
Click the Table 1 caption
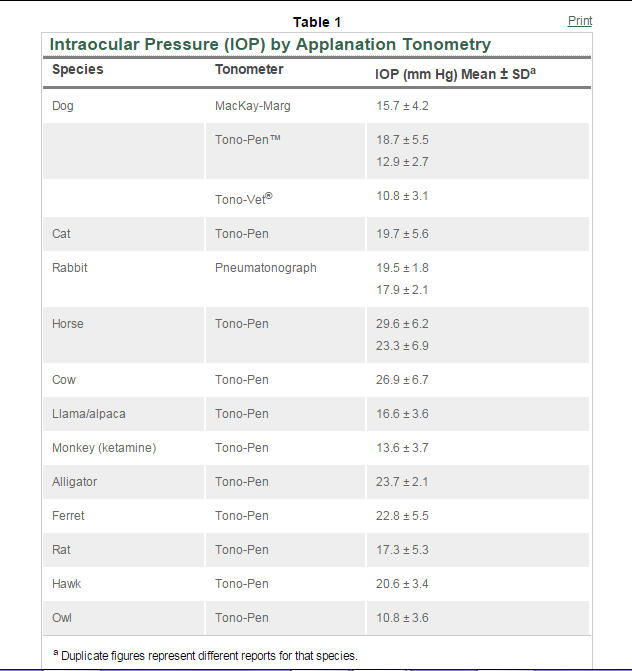(317, 22)
